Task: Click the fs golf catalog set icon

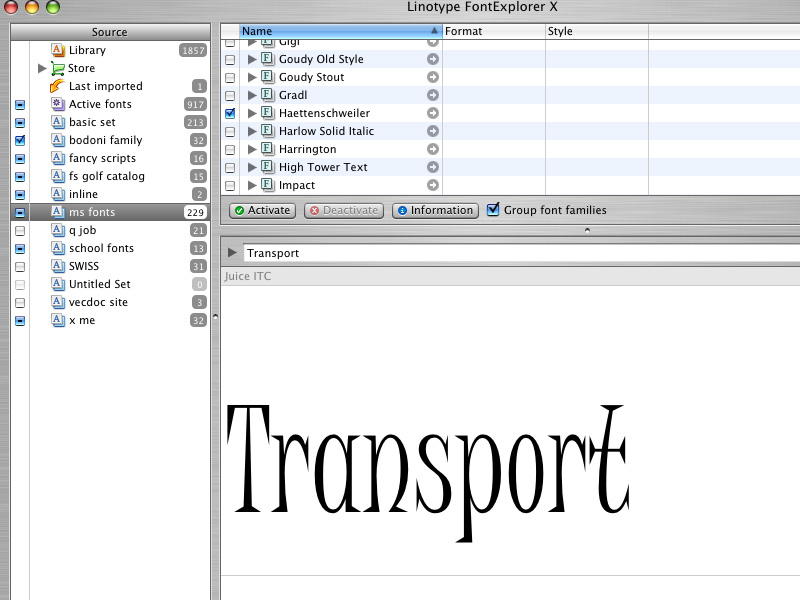Action: (58, 176)
